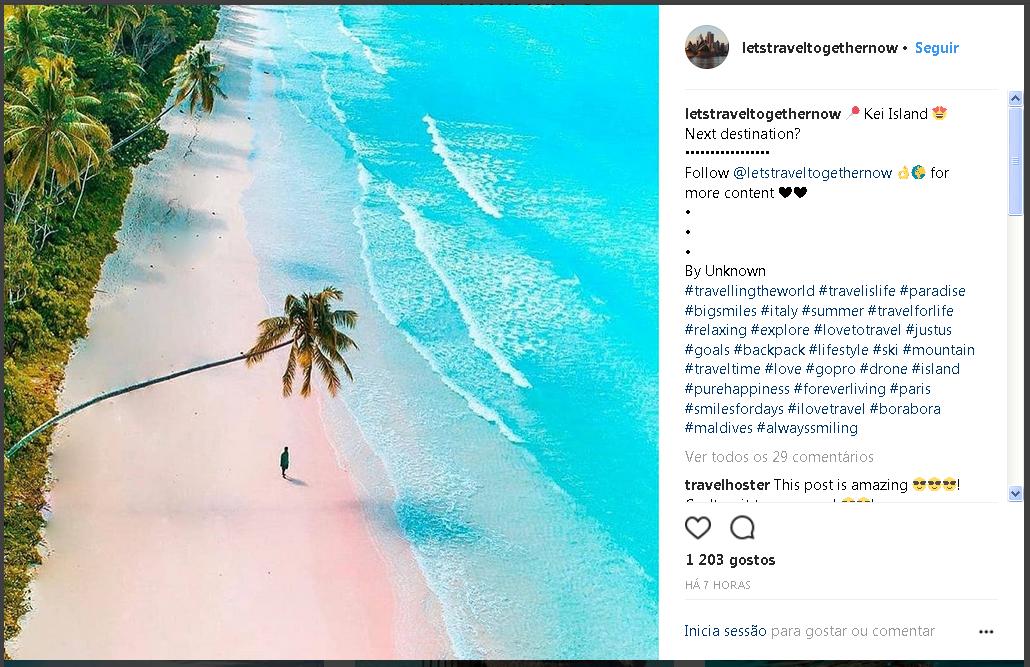The height and width of the screenshot is (667, 1030).
Task: Click the beach photo with palm tree
Action: (330, 332)
